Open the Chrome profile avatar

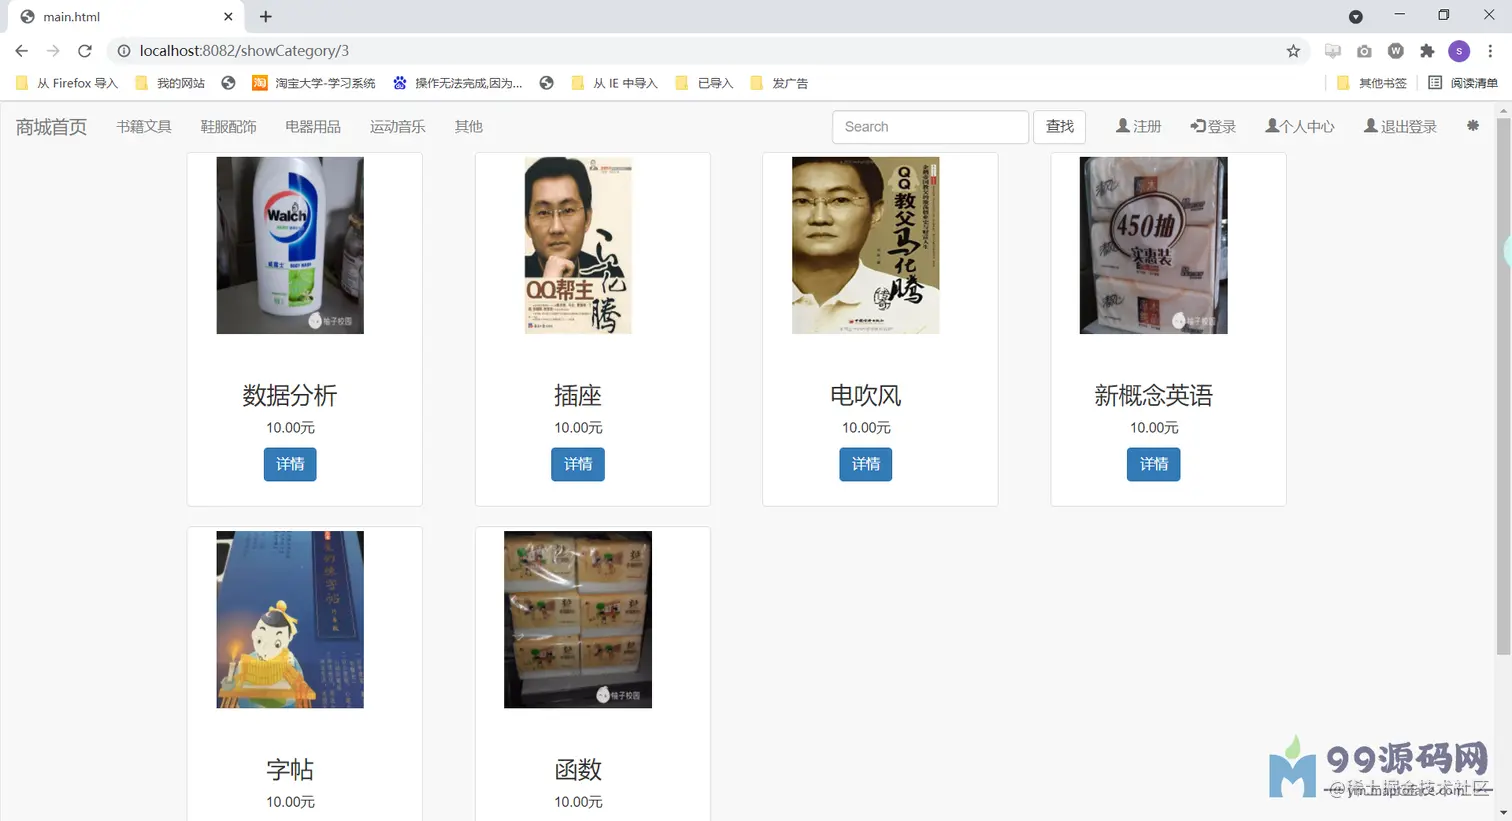pyautogui.click(x=1459, y=51)
